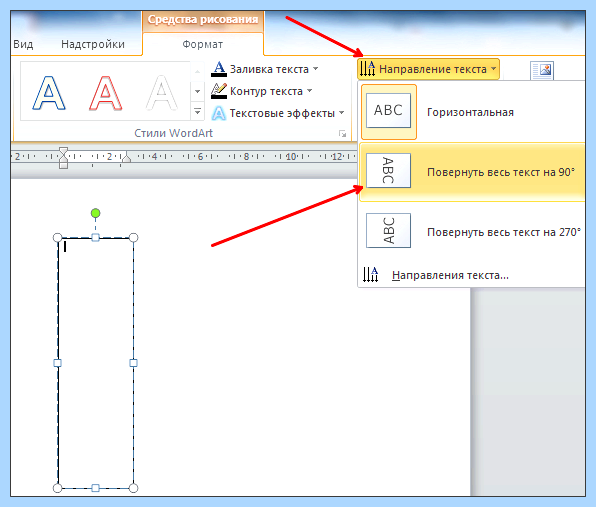
Task: Click inside the text box
Action: point(95,363)
